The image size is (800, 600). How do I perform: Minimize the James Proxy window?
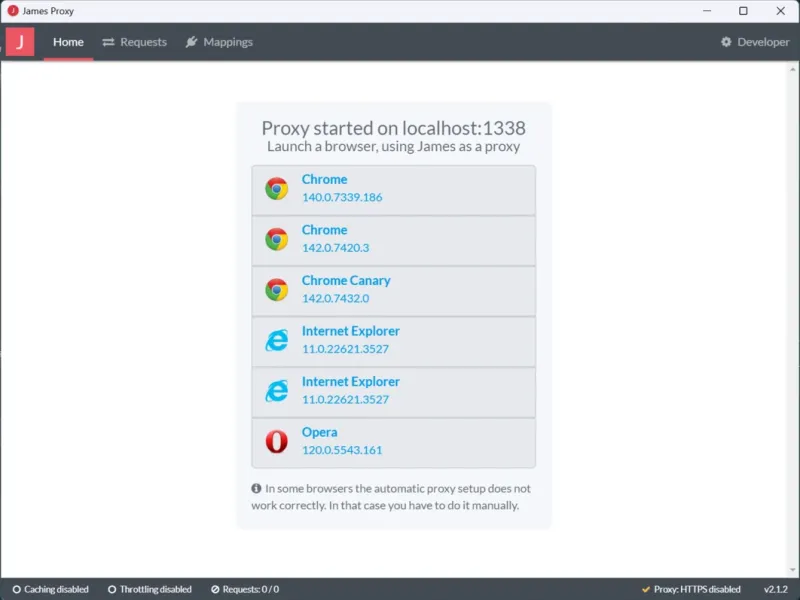click(x=707, y=11)
